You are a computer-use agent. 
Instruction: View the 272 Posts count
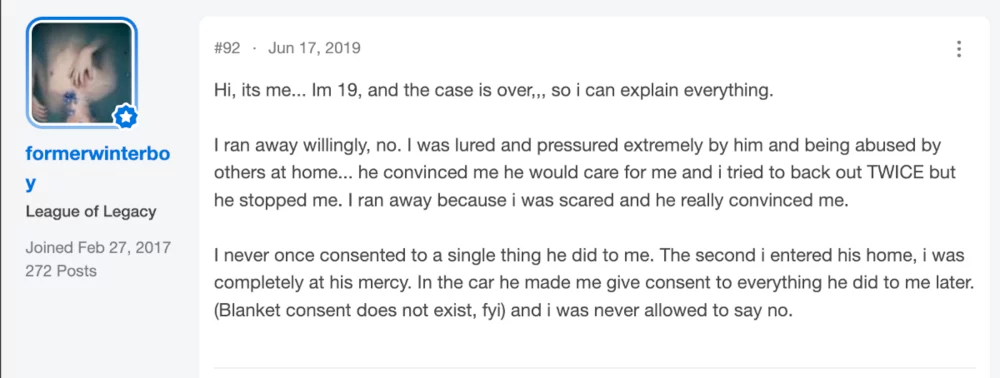click(61, 271)
